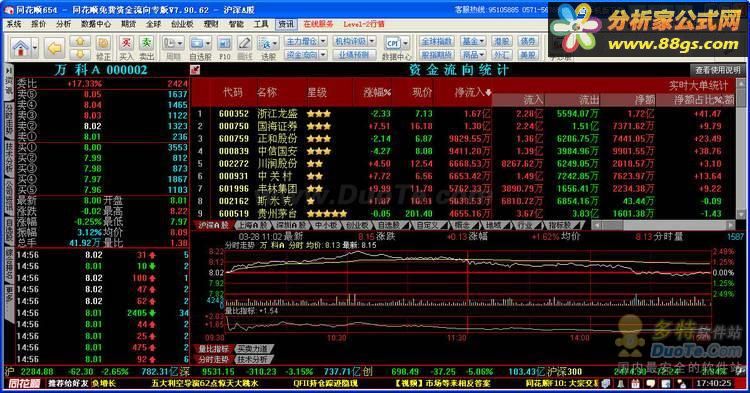
Task: Click the 全球指数 button
Action: tap(437, 42)
